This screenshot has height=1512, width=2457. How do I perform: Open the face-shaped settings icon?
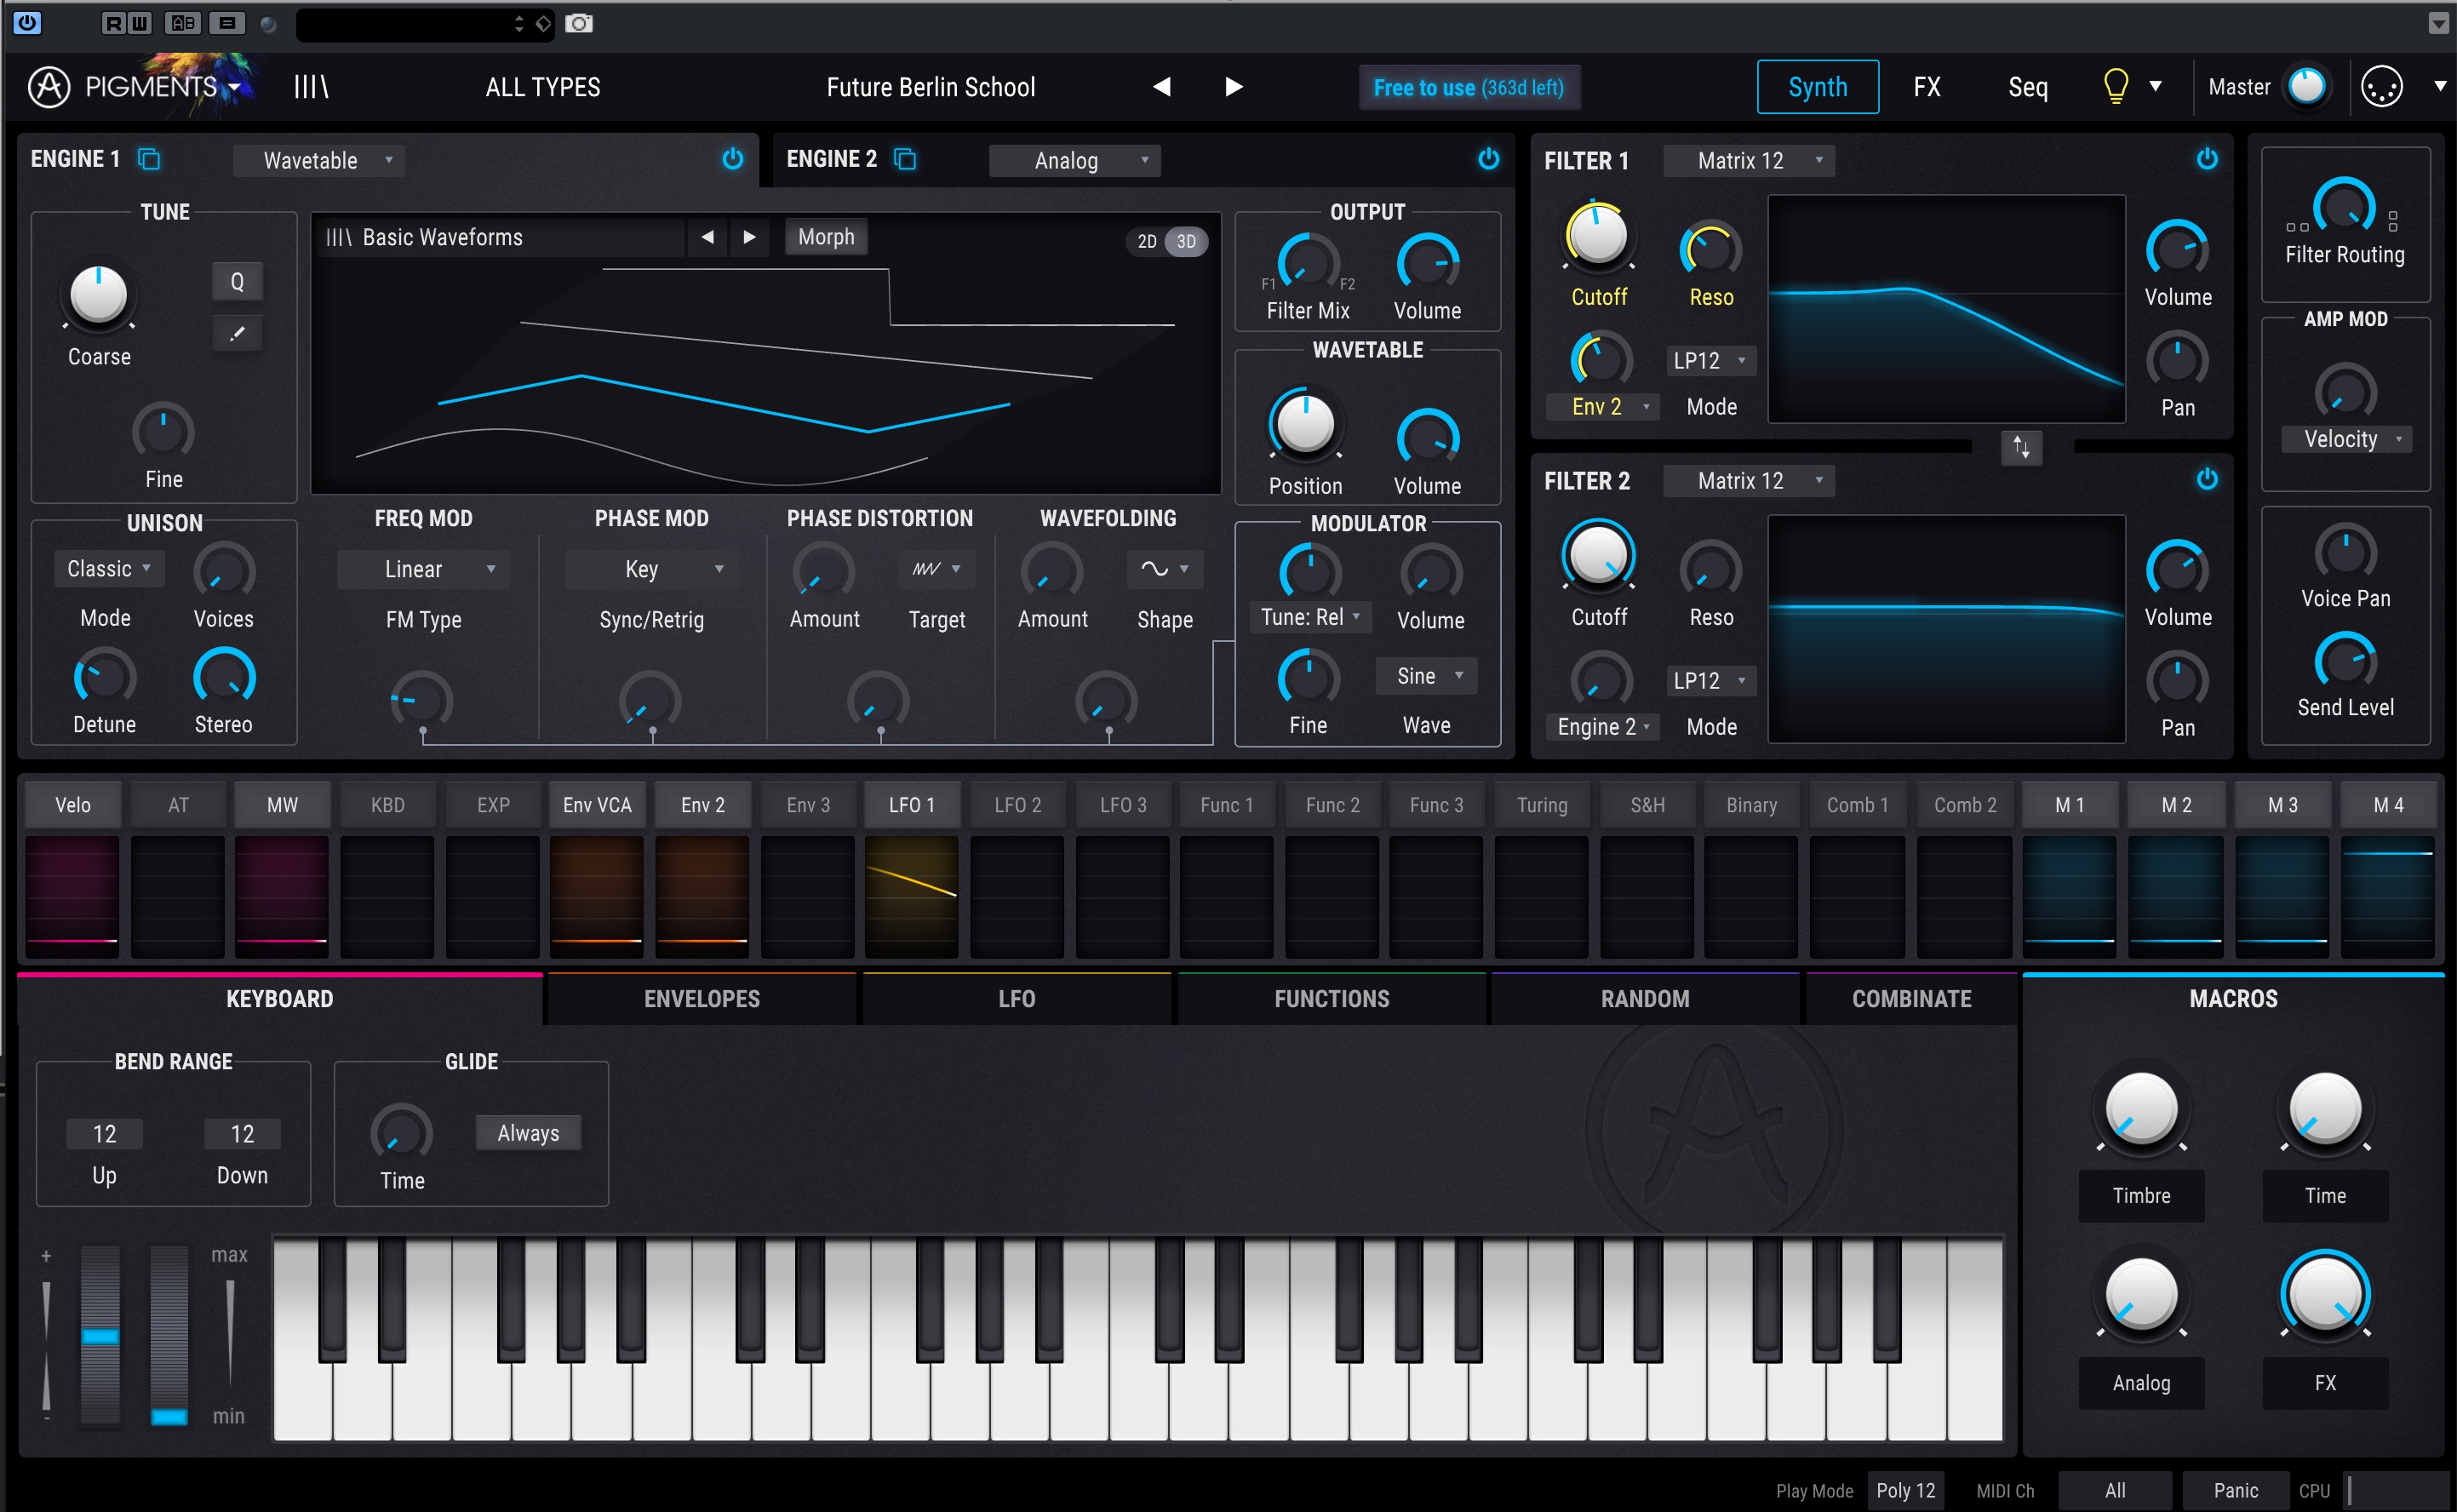pos(2381,87)
